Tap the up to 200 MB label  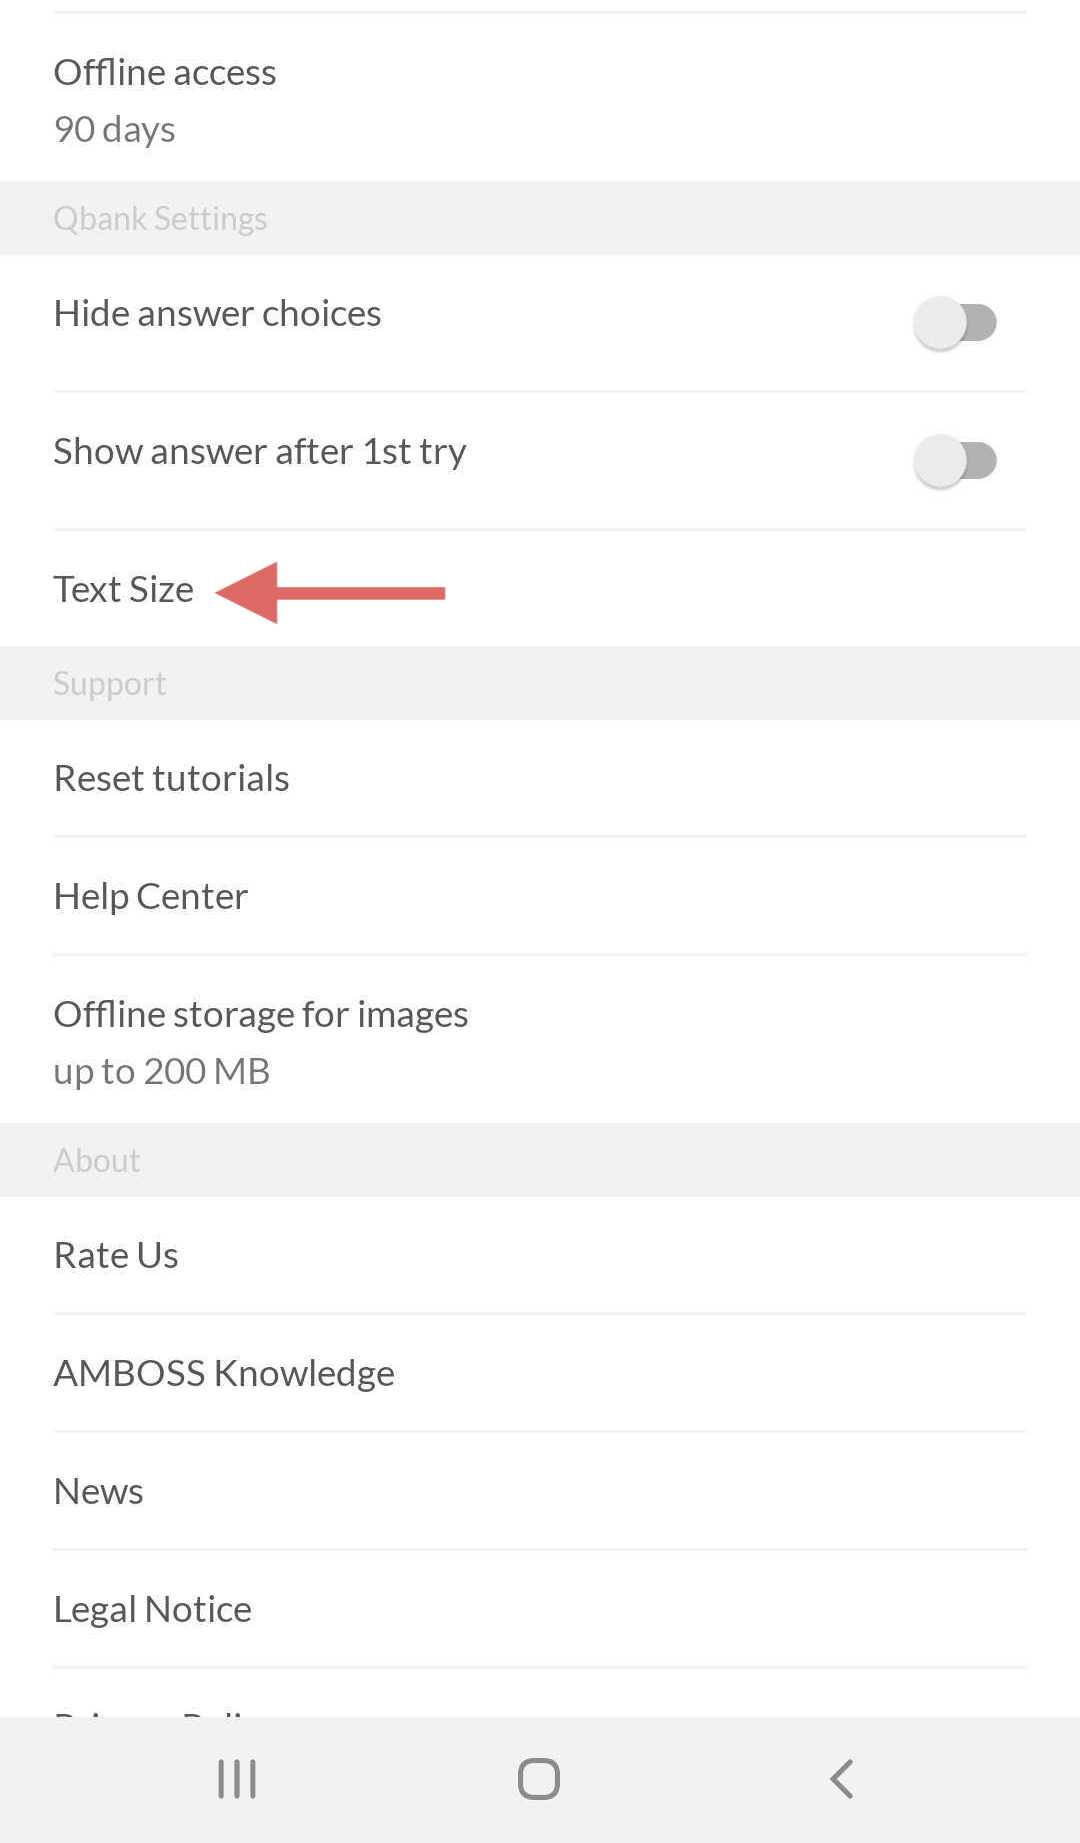[161, 1070]
